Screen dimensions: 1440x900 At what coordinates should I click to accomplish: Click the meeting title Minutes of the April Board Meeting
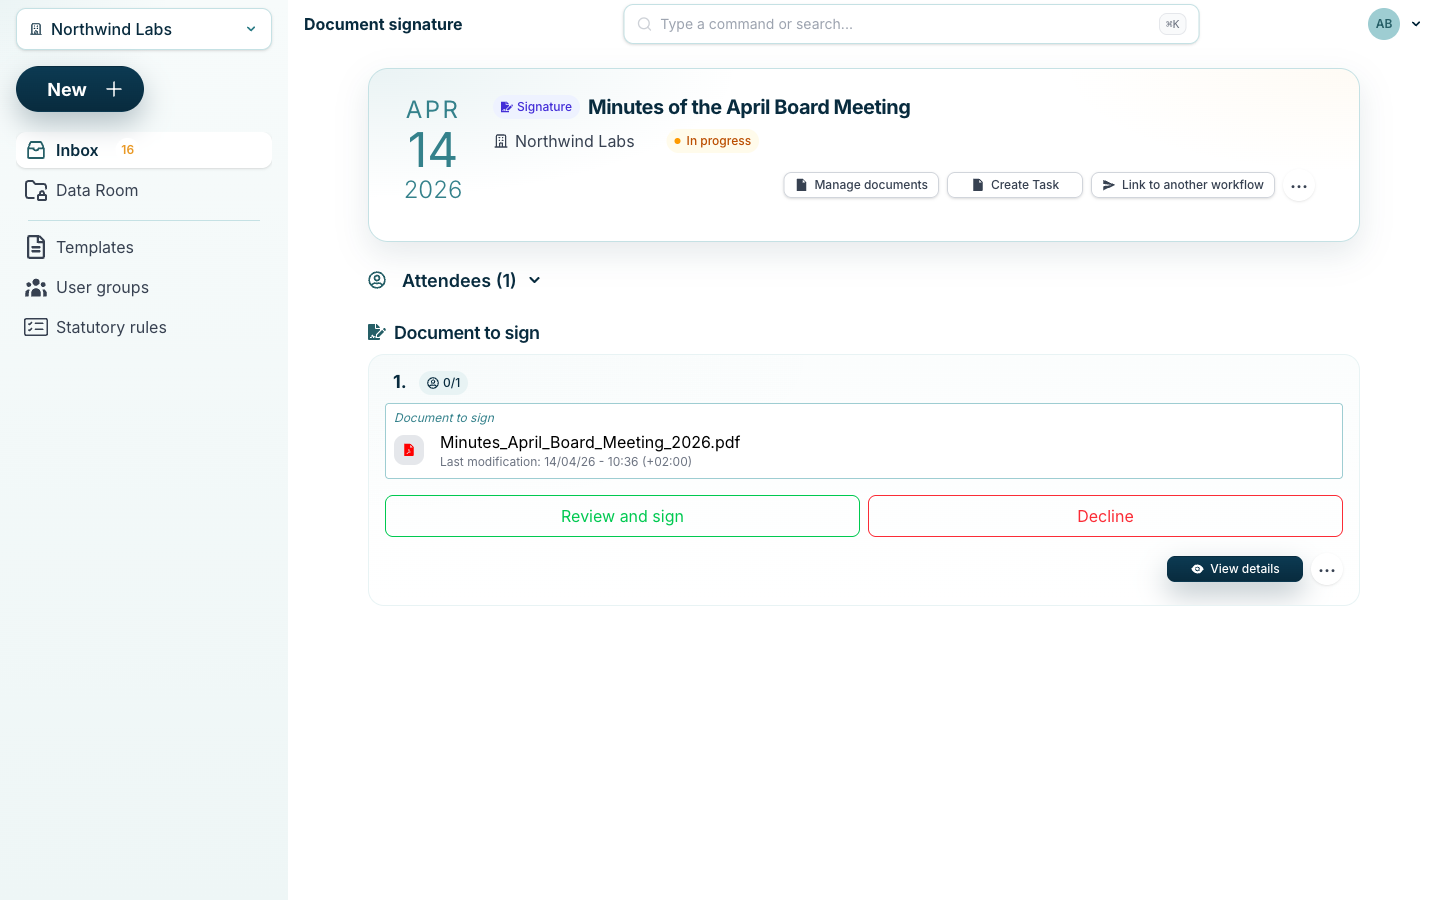(749, 107)
